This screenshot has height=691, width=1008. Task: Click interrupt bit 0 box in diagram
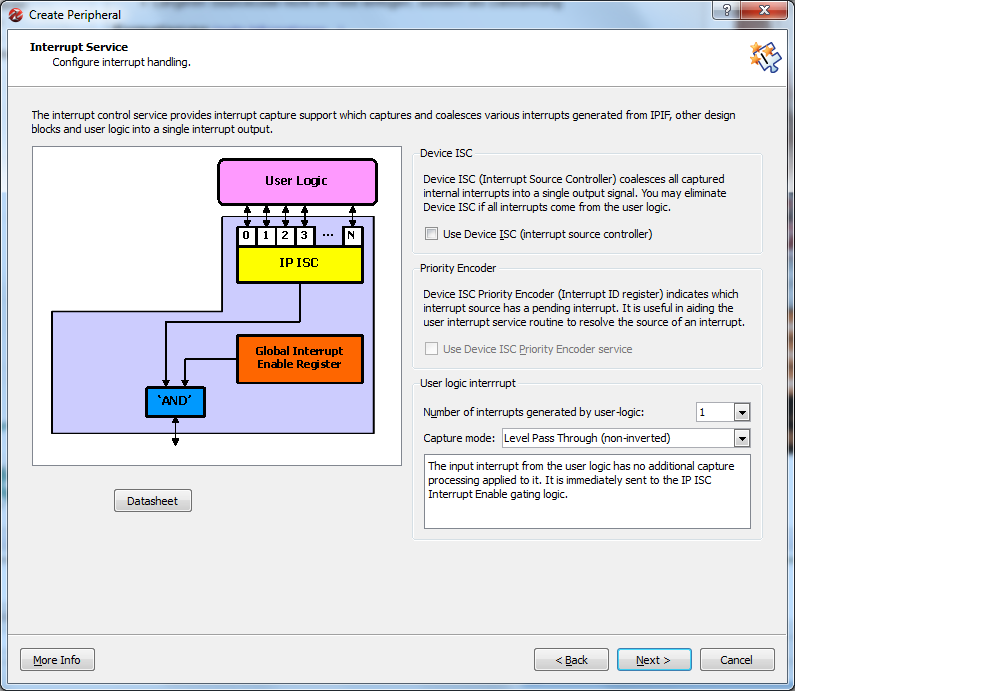pos(246,235)
